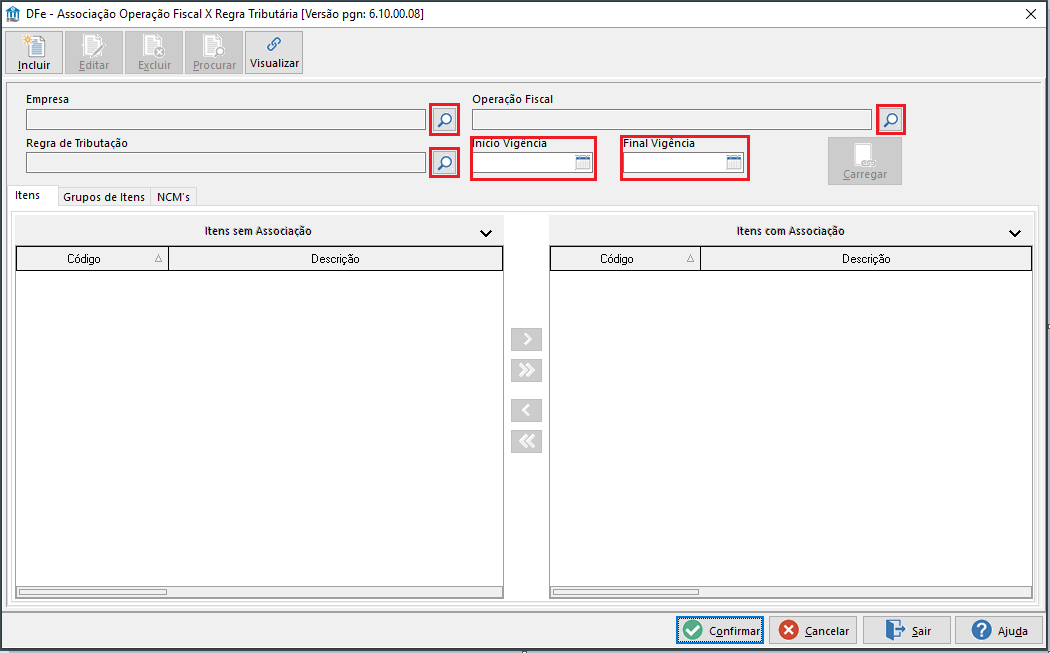Click the Excluir toolbar button
1050x653 pixels.
[x=154, y=52]
